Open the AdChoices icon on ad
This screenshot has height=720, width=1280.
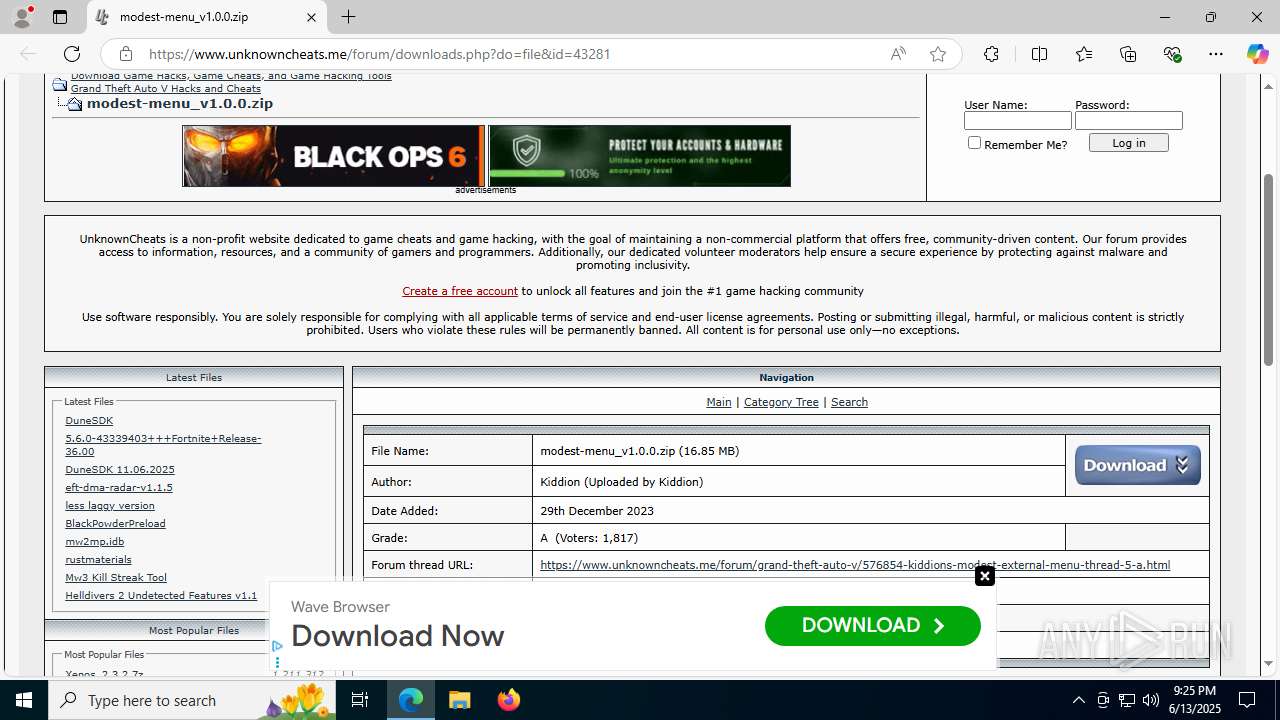click(x=277, y=647)
